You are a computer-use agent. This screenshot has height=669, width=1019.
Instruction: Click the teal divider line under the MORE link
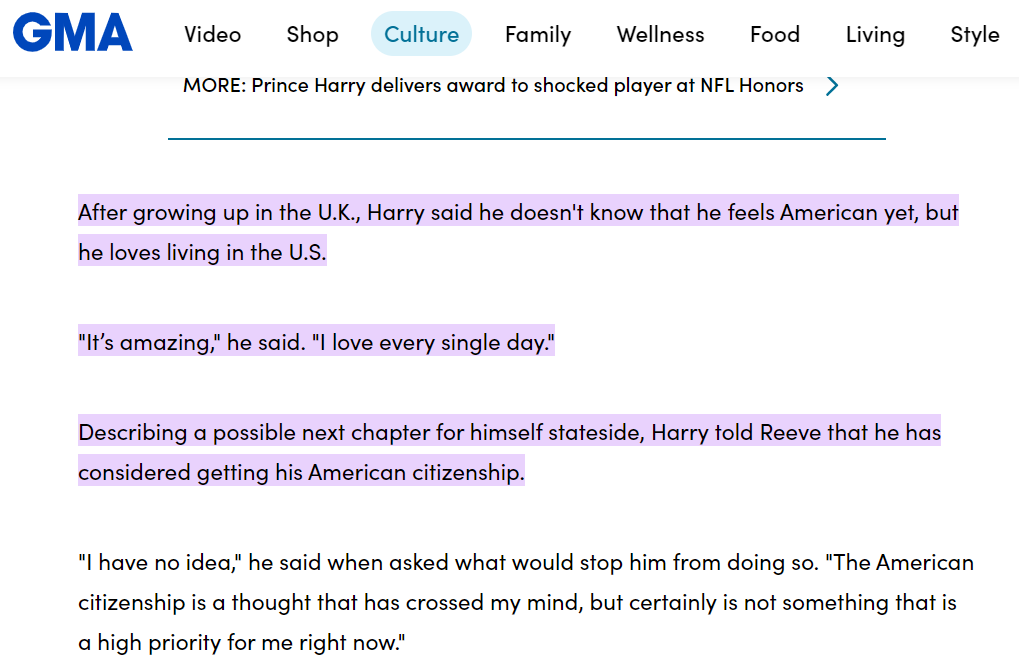pyautogui.click(x=526, y=139)
